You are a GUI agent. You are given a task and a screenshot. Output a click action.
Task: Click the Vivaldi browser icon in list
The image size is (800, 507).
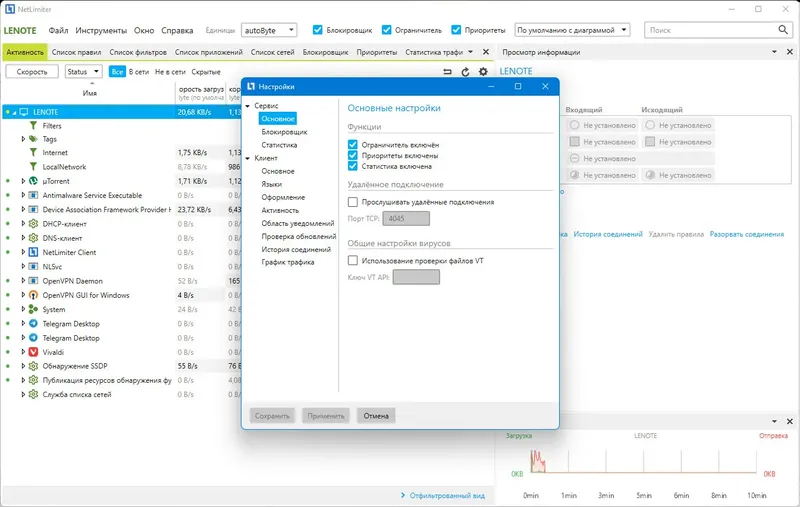click(33, 352)
